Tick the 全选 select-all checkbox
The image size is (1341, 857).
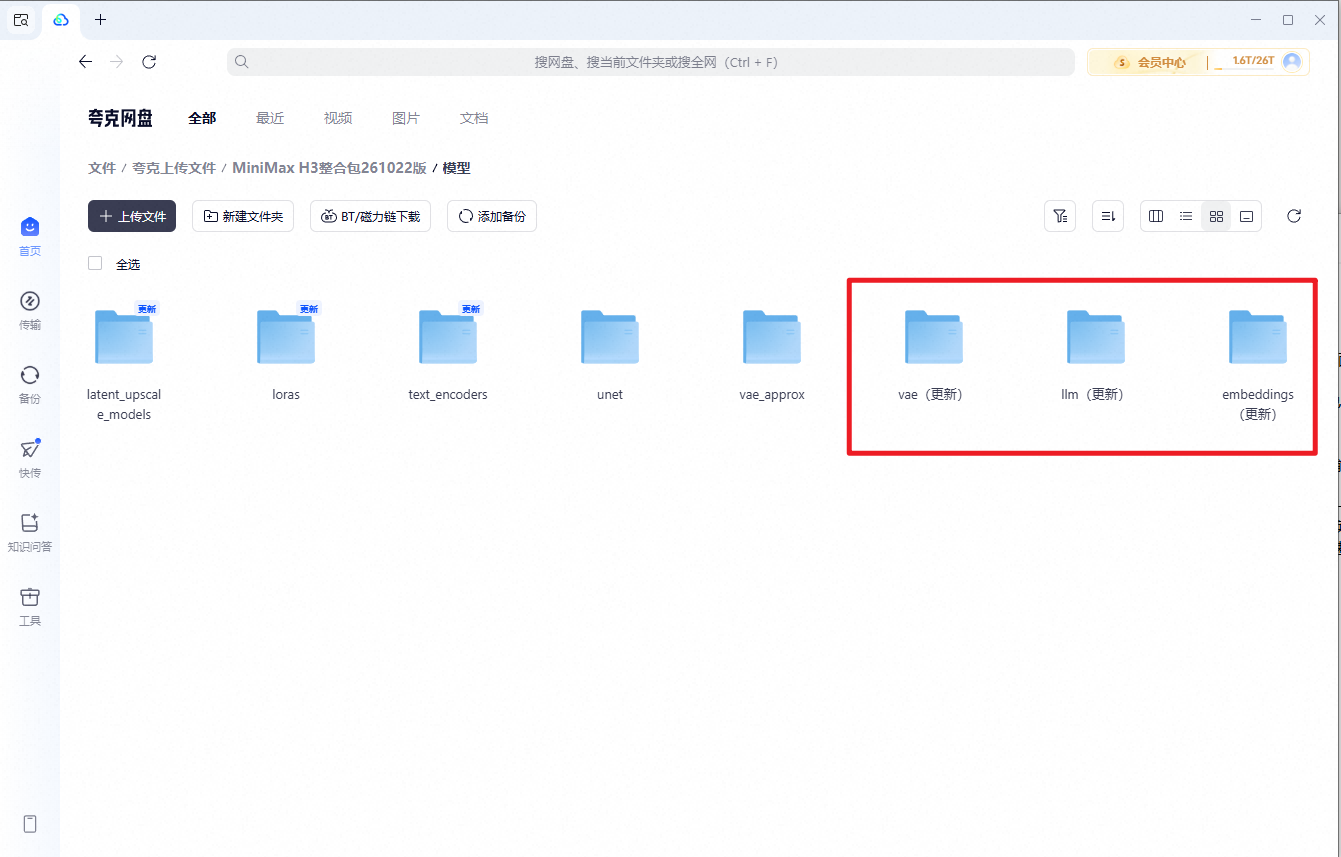[95, 264]
